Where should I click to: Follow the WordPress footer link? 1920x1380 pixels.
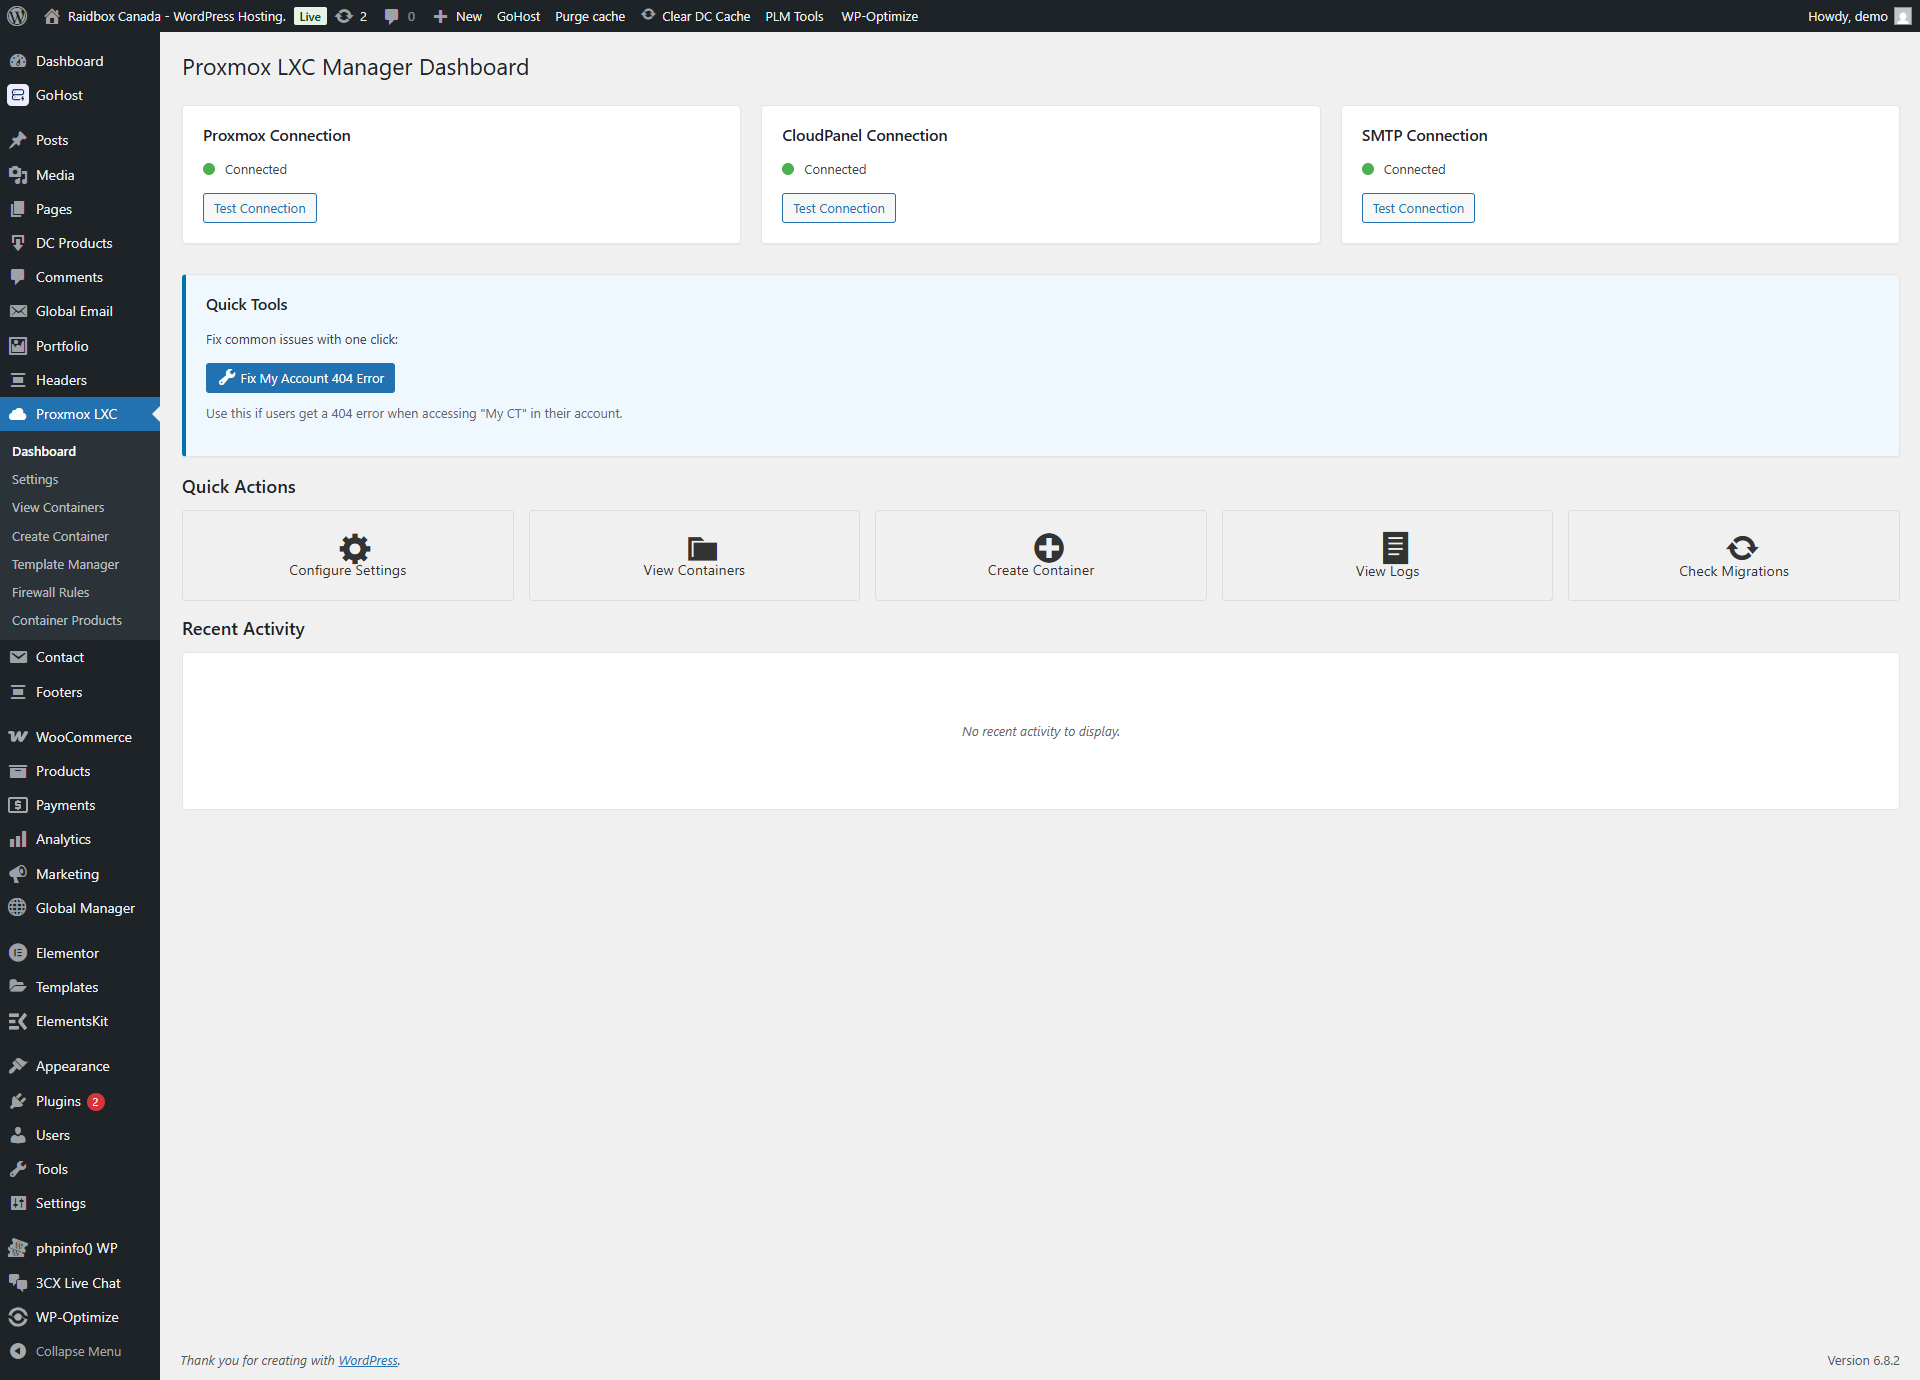[x=367, y=1360]
